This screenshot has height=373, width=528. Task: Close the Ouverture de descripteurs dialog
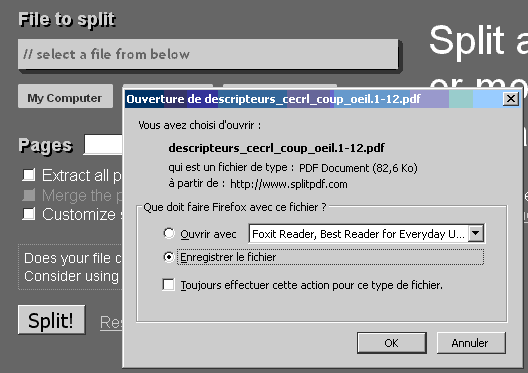[510, 99]
